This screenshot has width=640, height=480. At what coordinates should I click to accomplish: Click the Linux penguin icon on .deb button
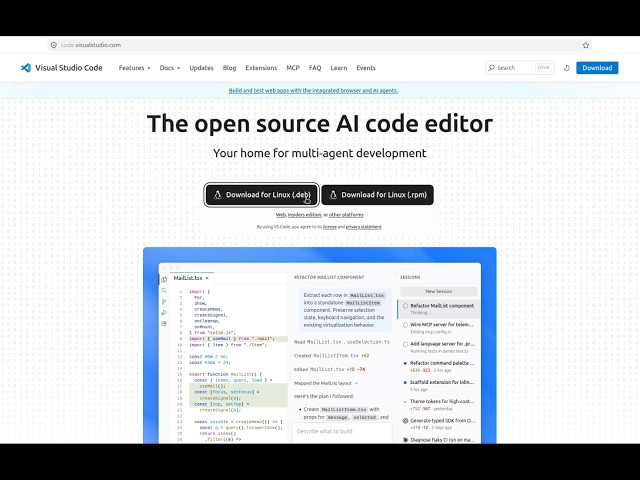218,195
